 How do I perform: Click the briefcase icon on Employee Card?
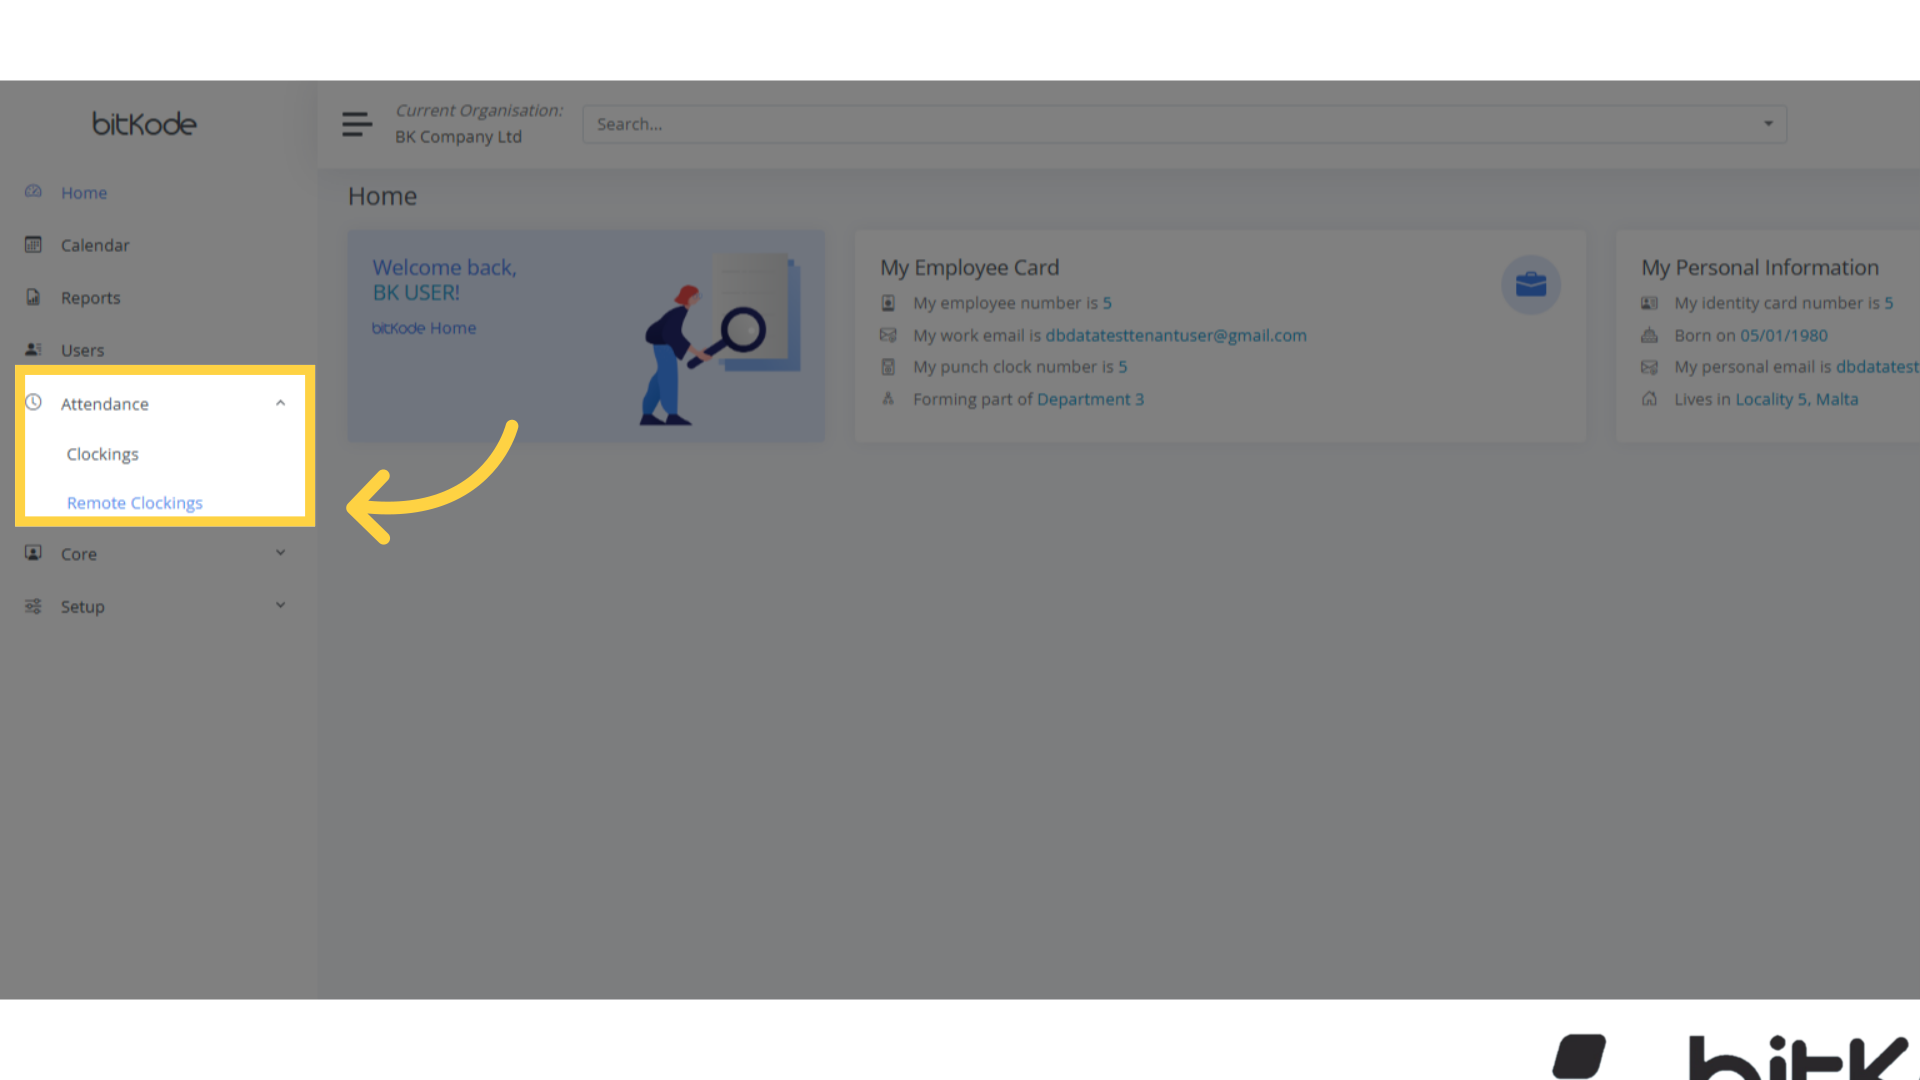tap(1530, 285)
